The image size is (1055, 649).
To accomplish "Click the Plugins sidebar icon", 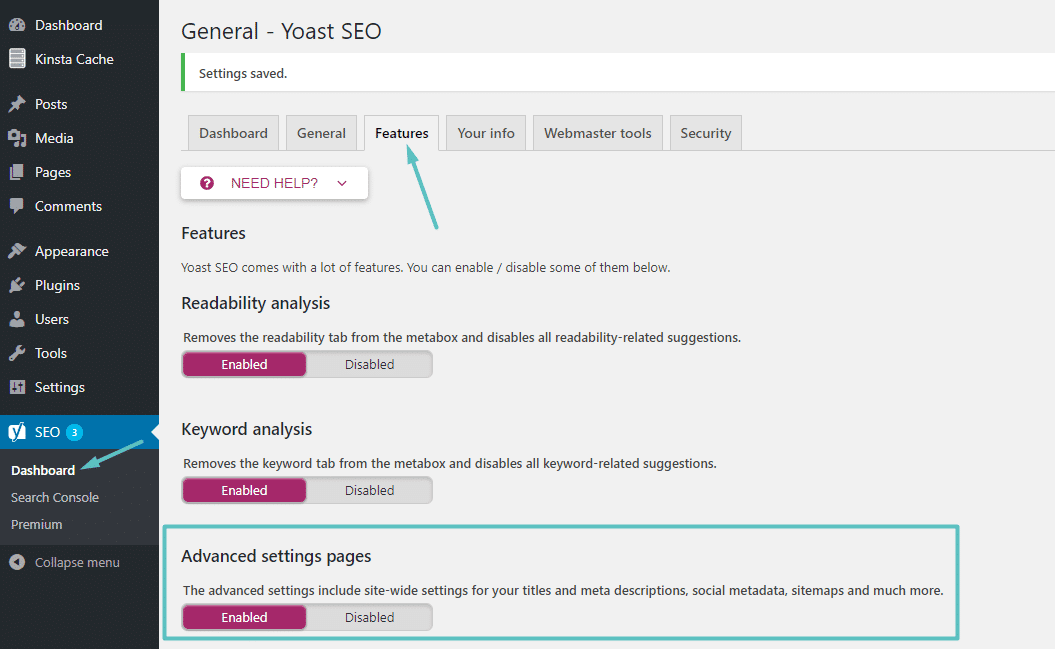I will tap(16, 285).
